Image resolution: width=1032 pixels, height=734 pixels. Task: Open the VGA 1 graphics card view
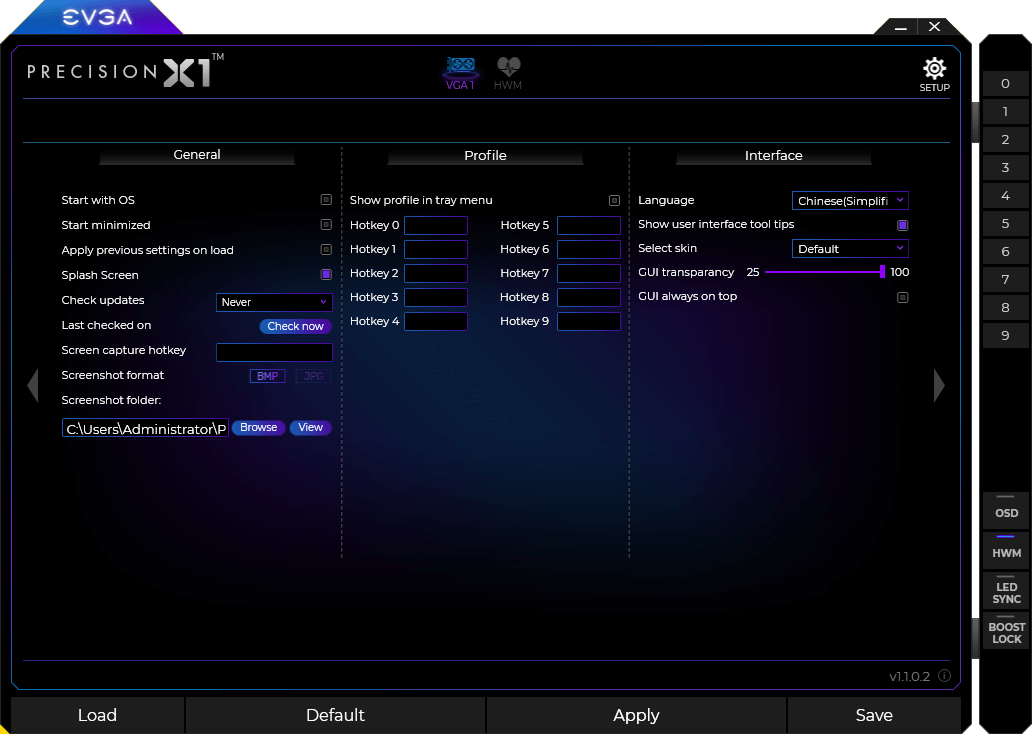[460, 74]
